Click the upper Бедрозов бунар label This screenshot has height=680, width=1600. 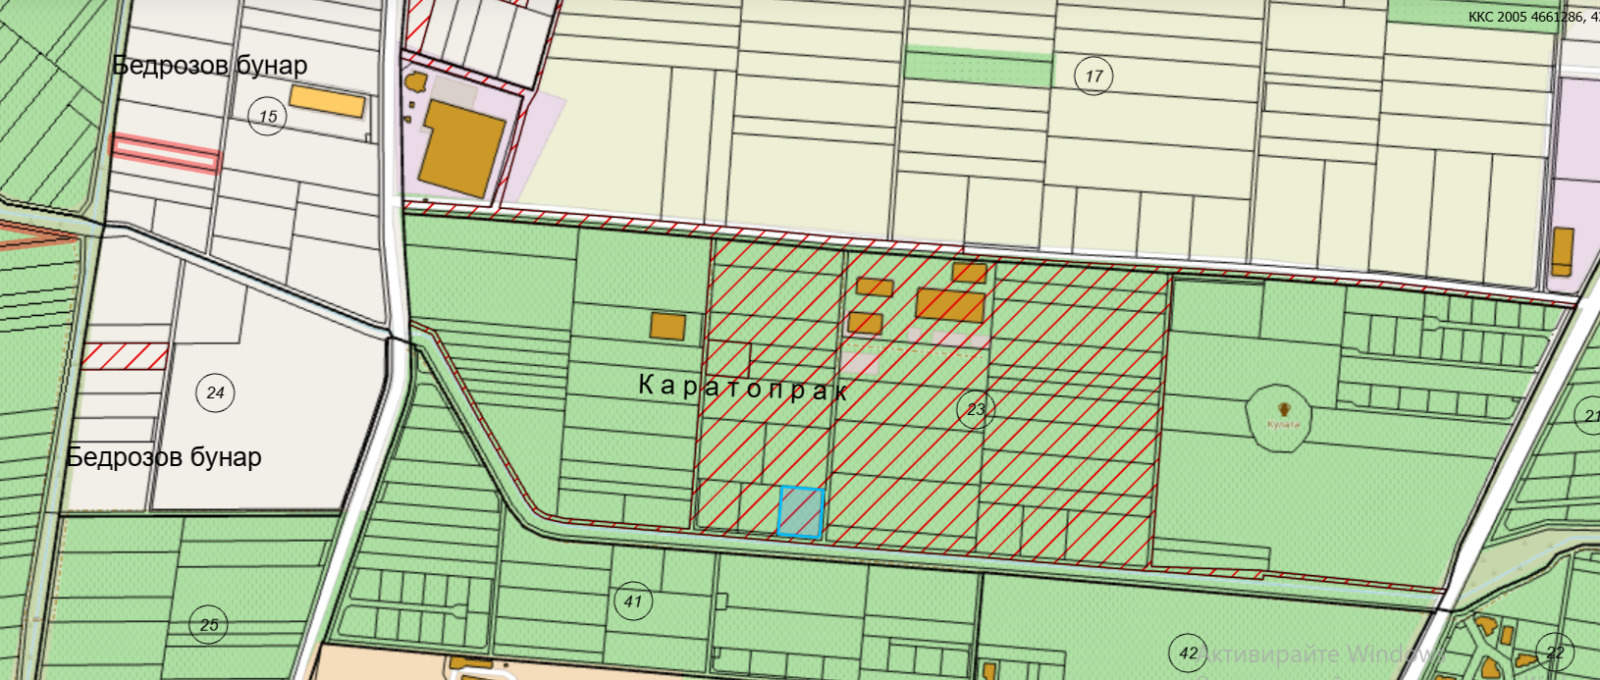pos(210,66)
